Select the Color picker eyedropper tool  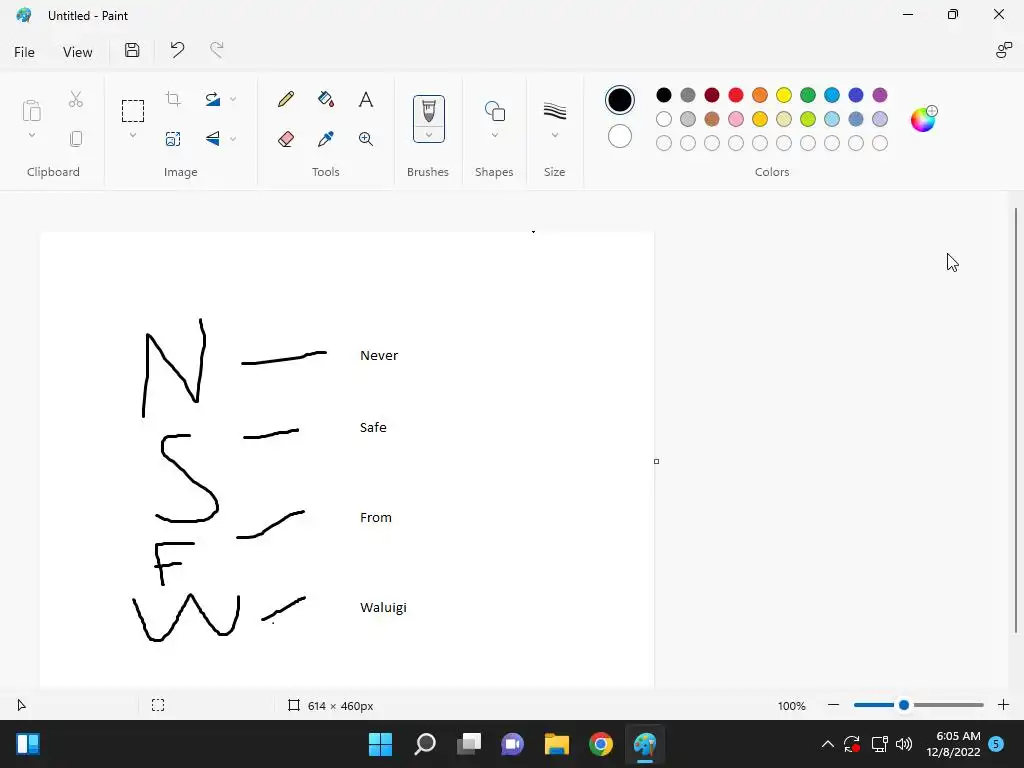tap(325, 138)
